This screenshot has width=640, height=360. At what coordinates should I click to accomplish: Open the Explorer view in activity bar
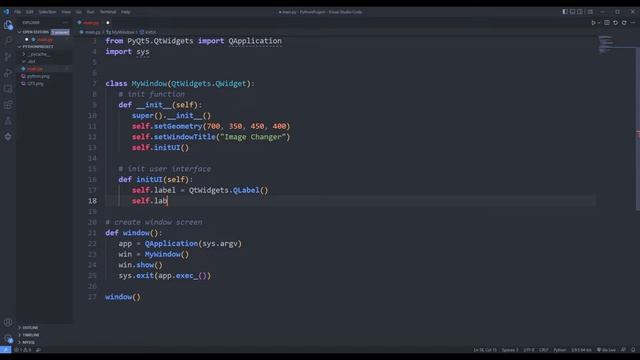point(8,25)
